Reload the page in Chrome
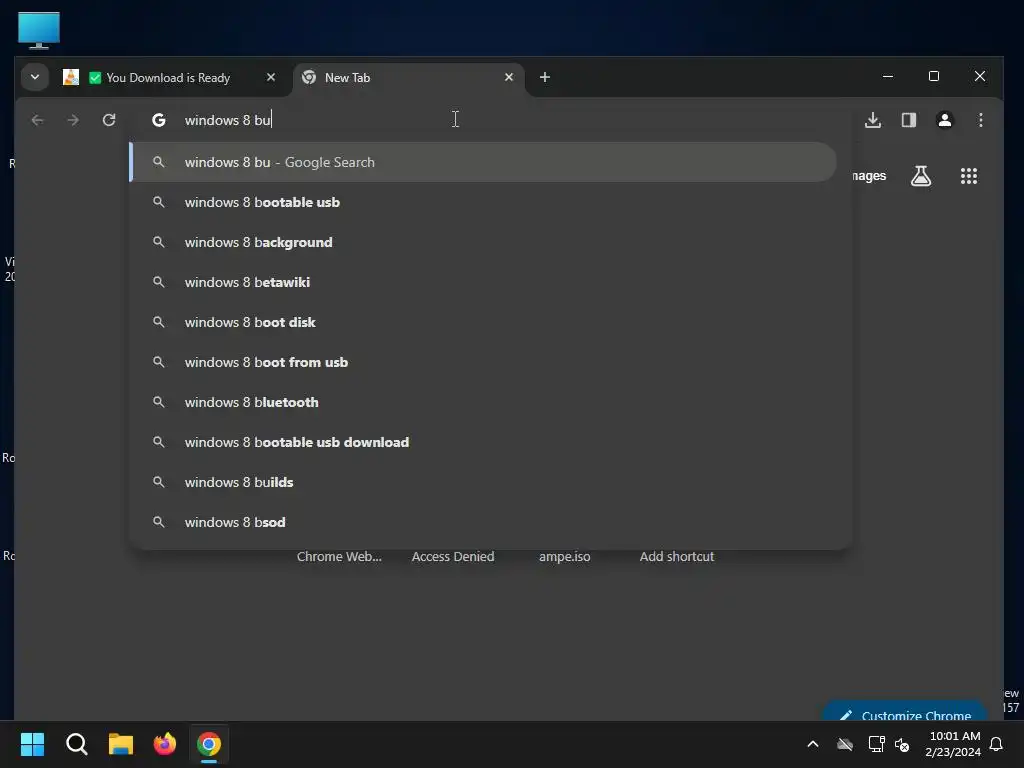 [x=109, y=120]
